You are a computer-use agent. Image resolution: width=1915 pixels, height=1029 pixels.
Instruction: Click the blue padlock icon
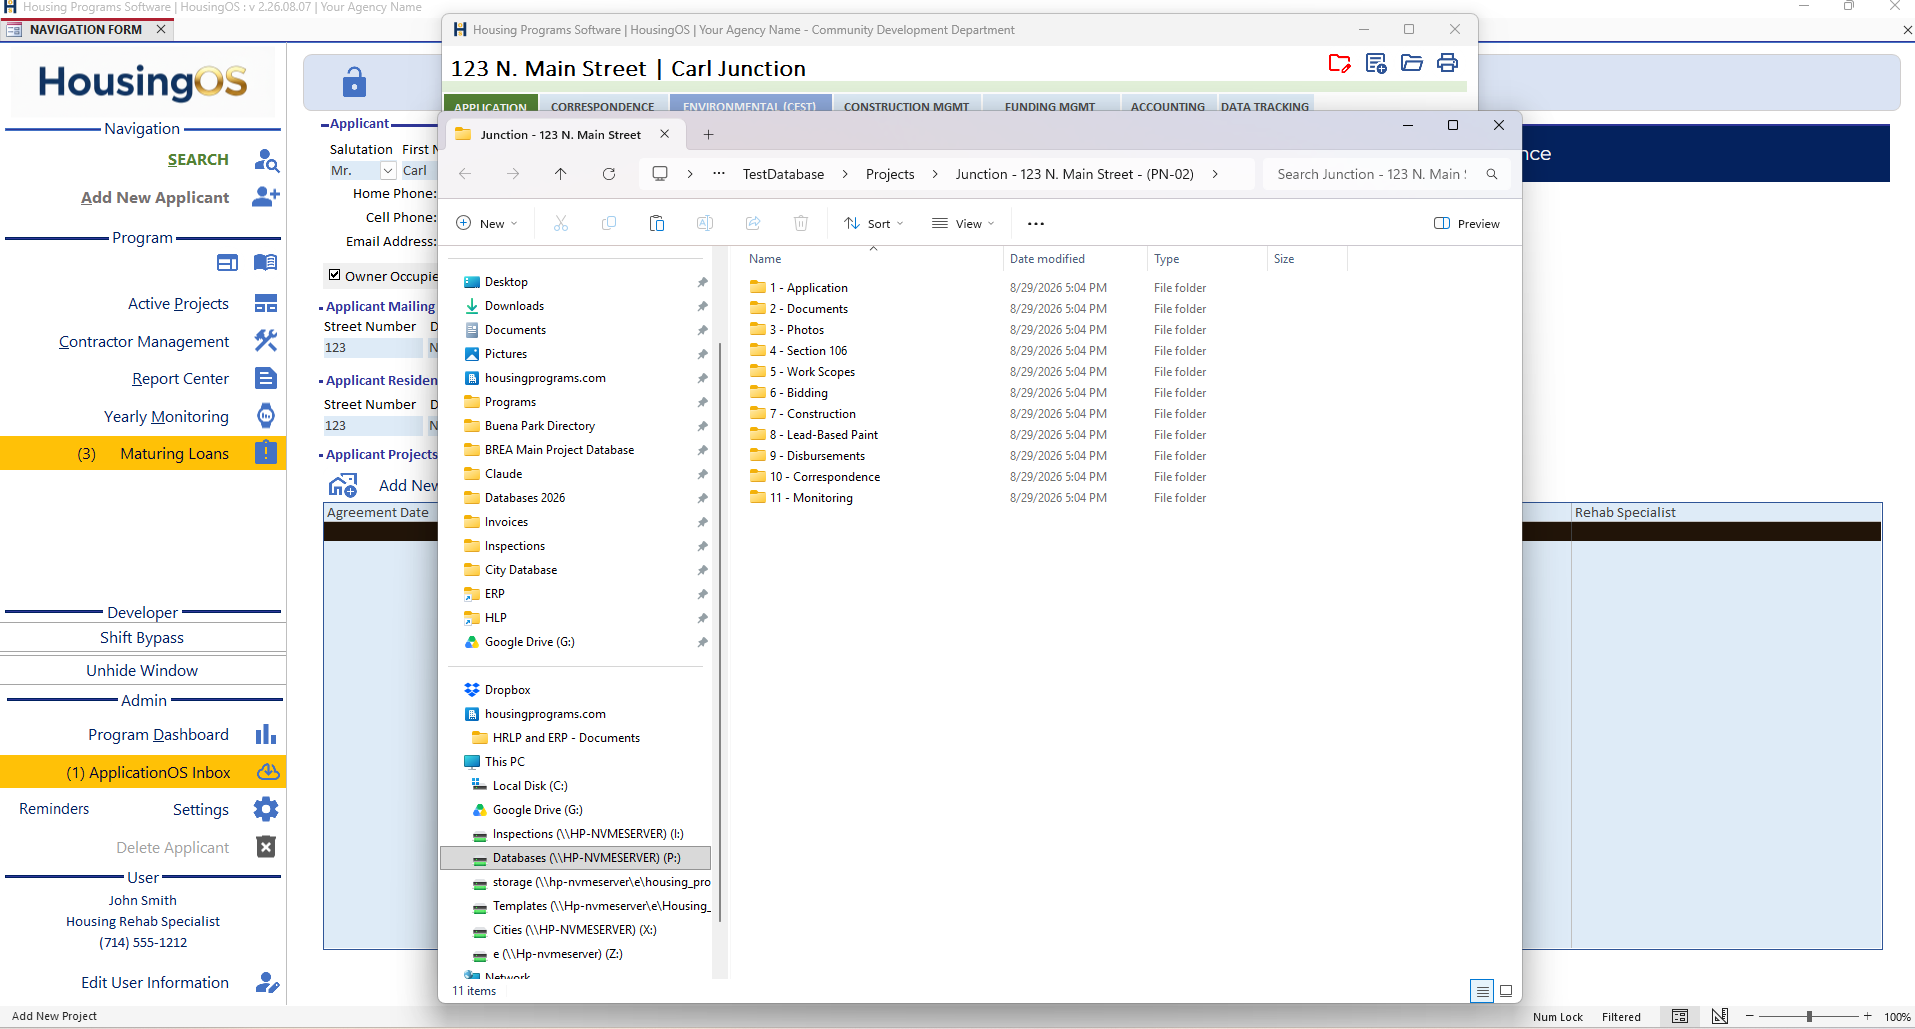[x=354, y=82]
